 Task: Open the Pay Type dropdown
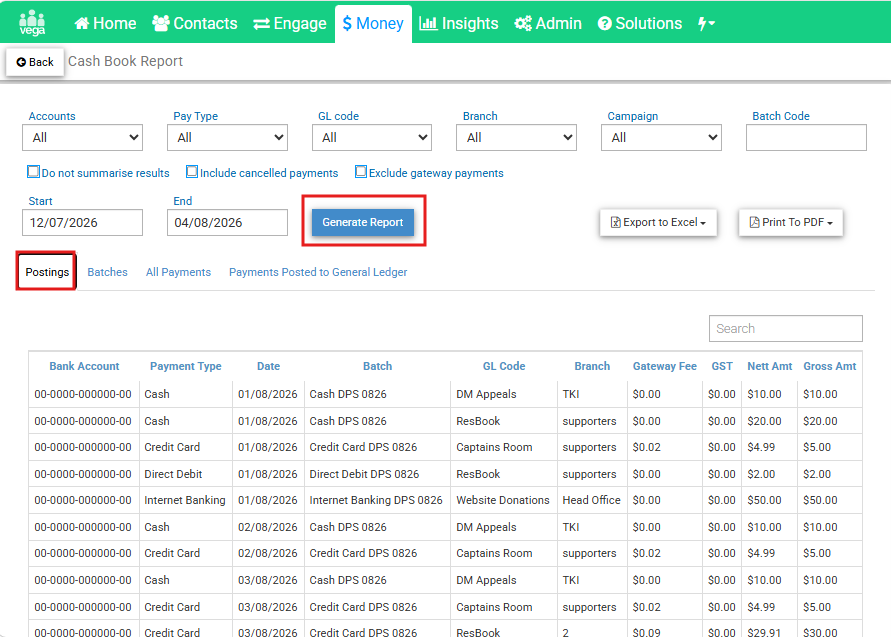(x=227, y=138)
